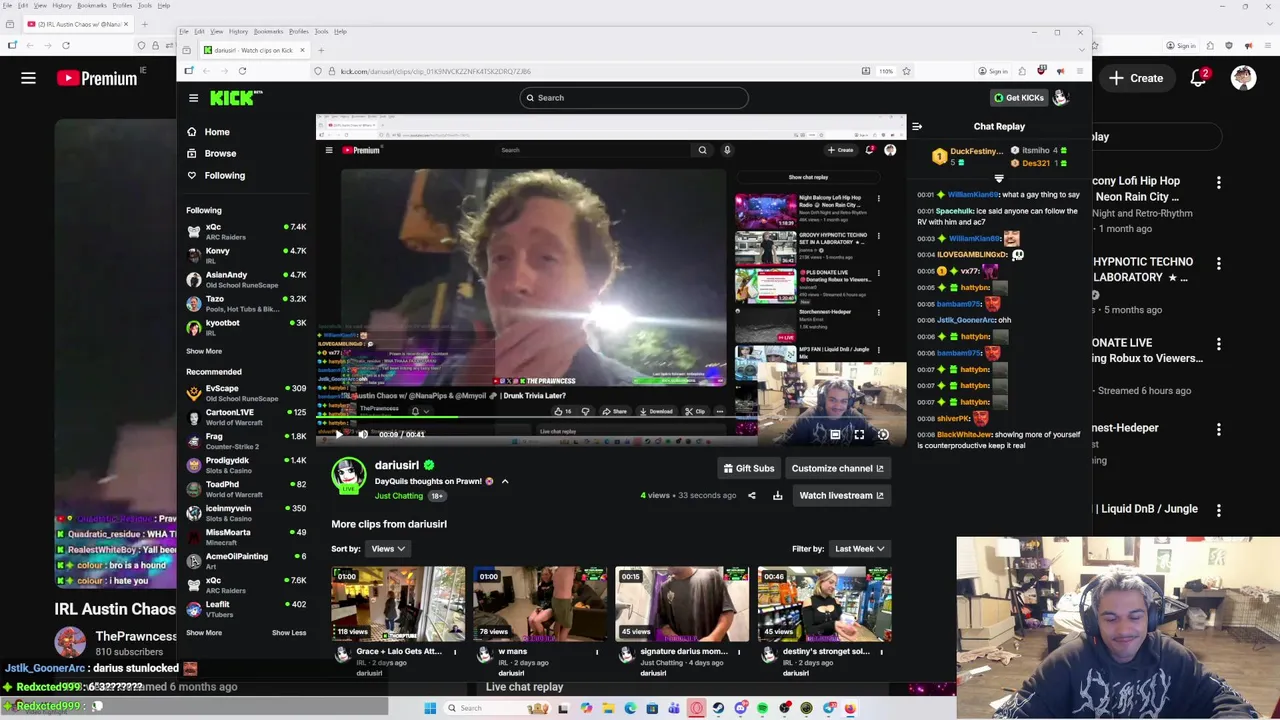Select the IRL Austin Chaos background tab

click(78, 24)
